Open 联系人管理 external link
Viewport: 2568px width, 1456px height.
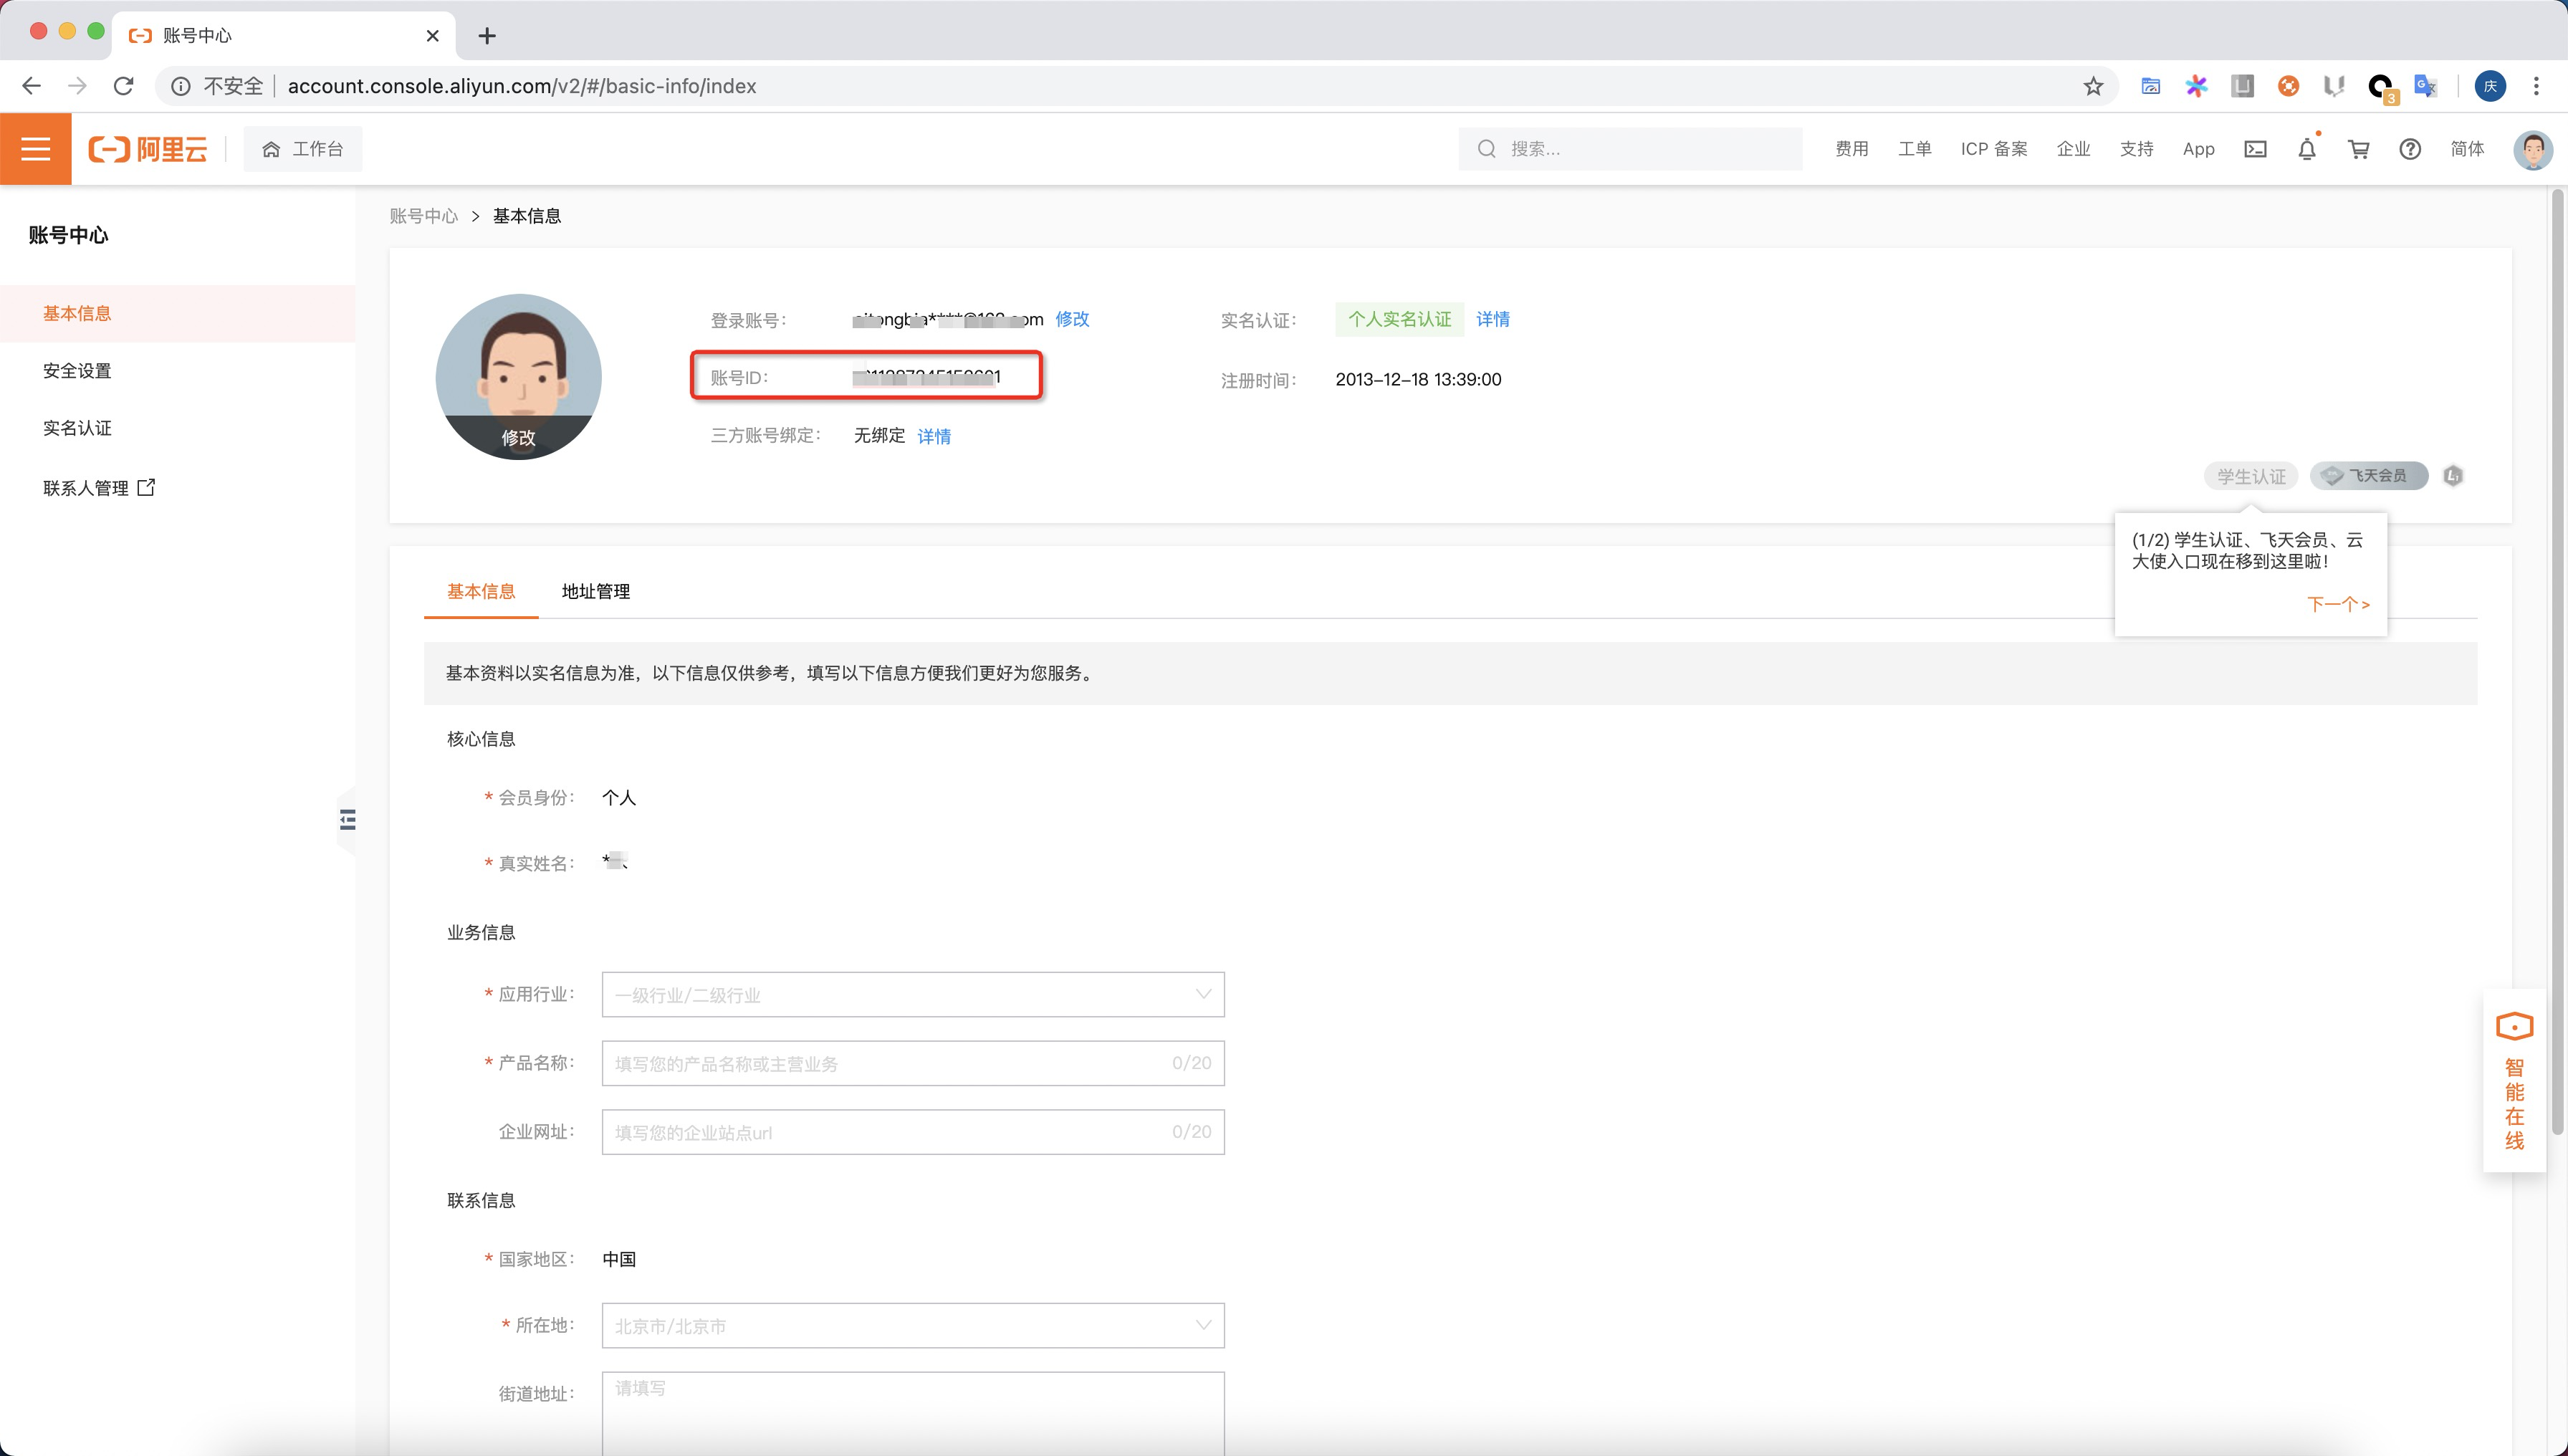[x=99, y=487]
